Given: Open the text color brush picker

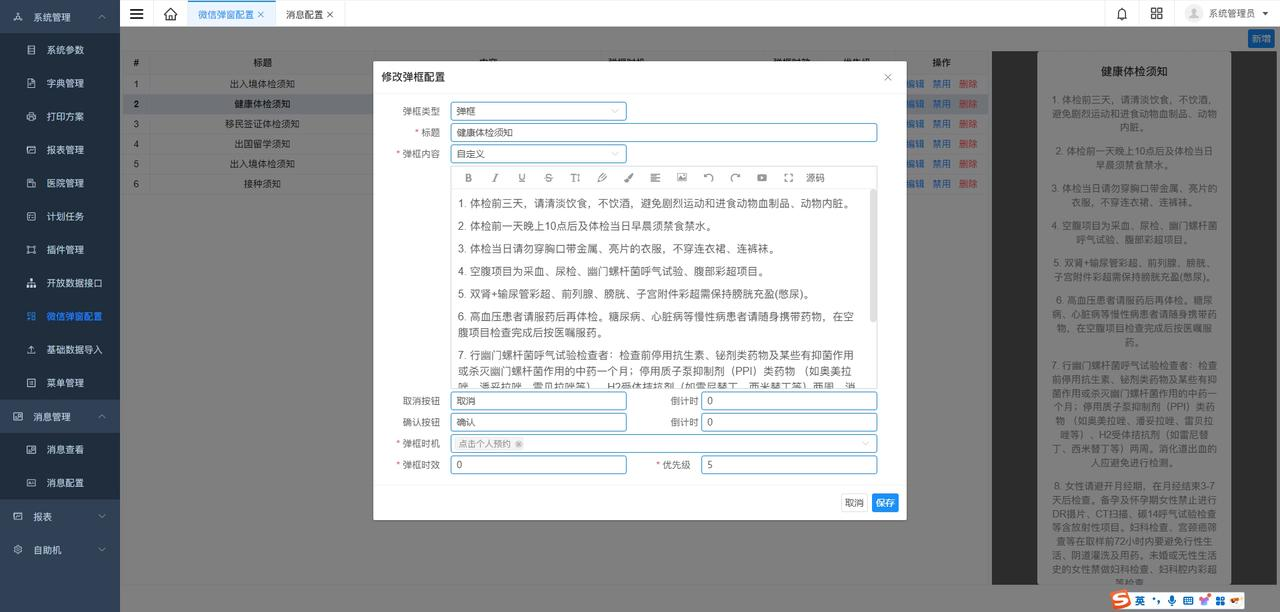Looking at the screenshot, I should click(629, 178).
